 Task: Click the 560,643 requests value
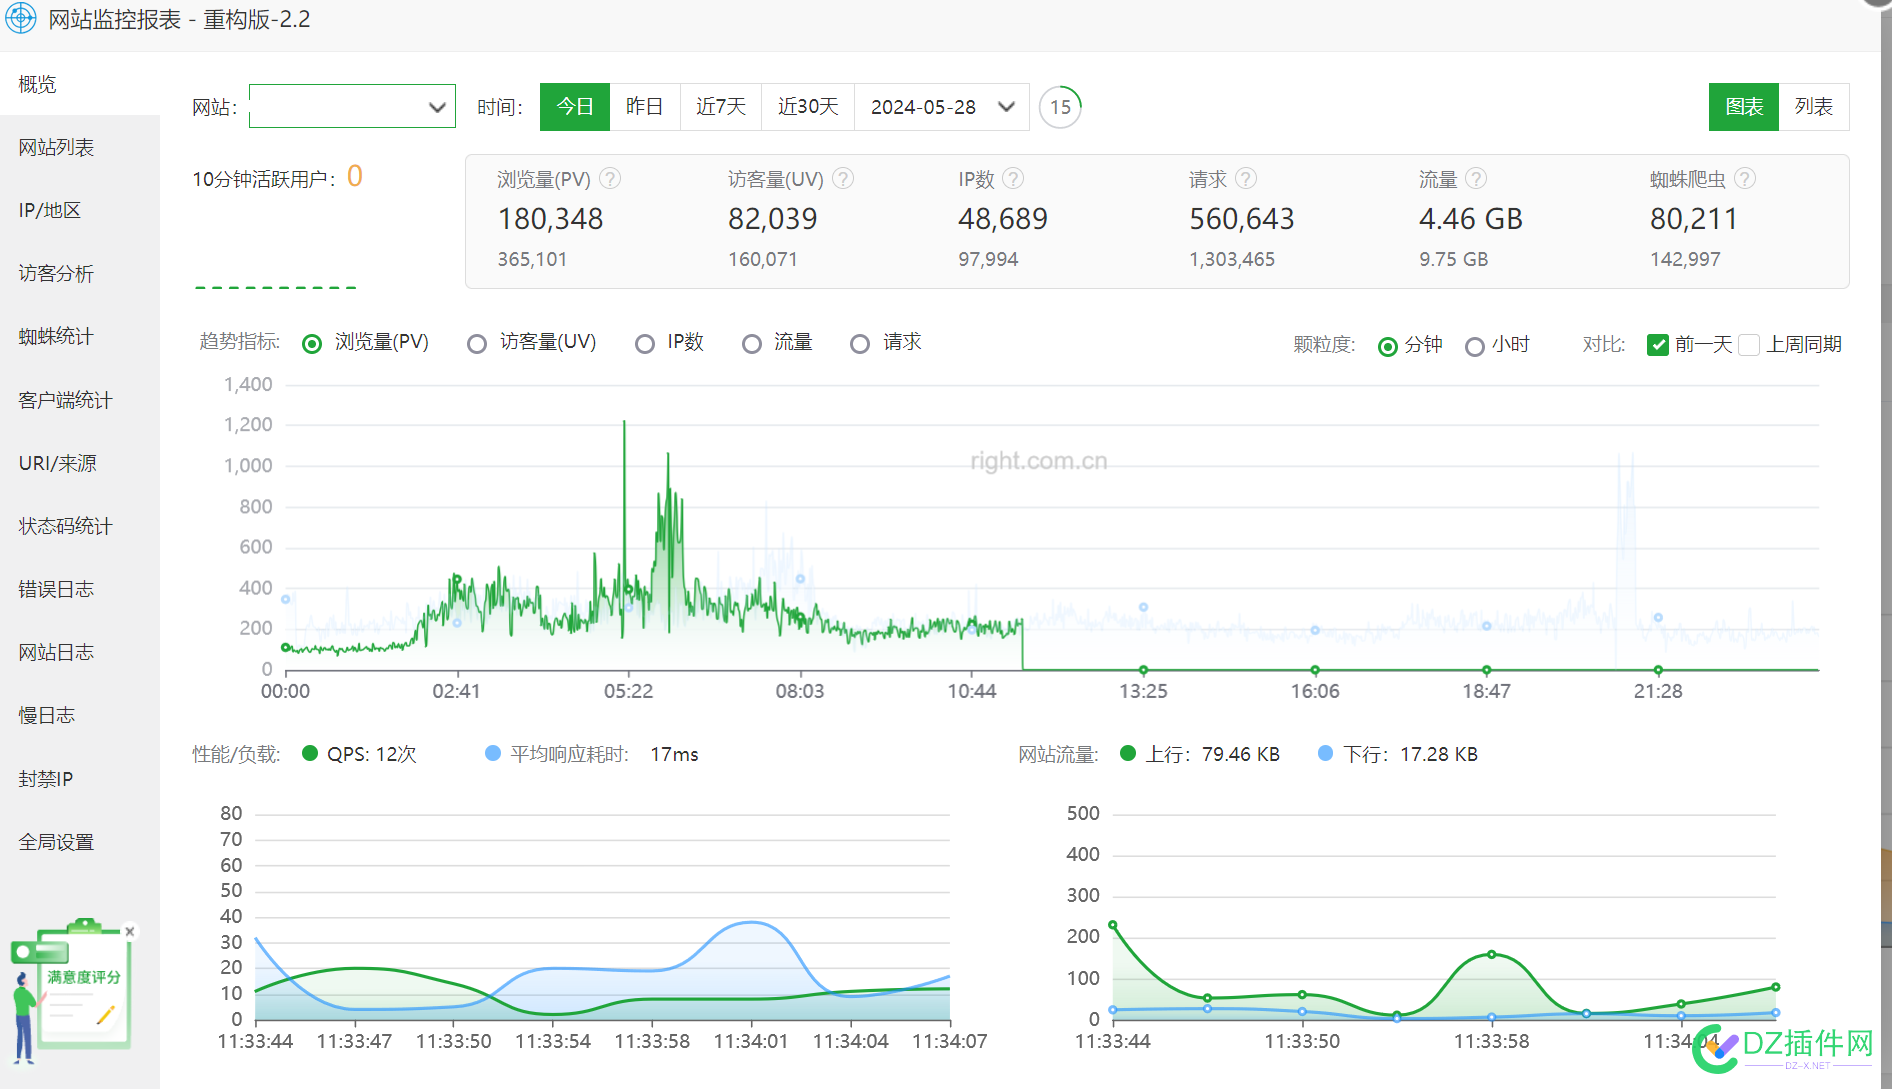(x=1241, y=219)
